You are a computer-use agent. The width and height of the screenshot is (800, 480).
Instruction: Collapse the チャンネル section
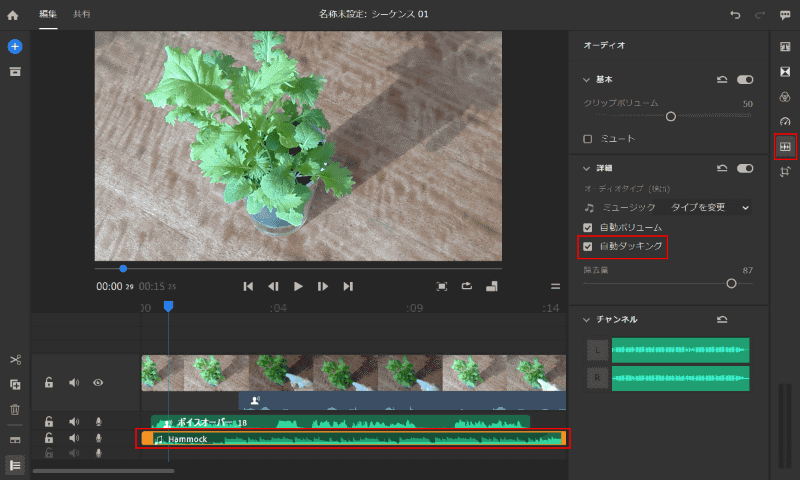587,320
